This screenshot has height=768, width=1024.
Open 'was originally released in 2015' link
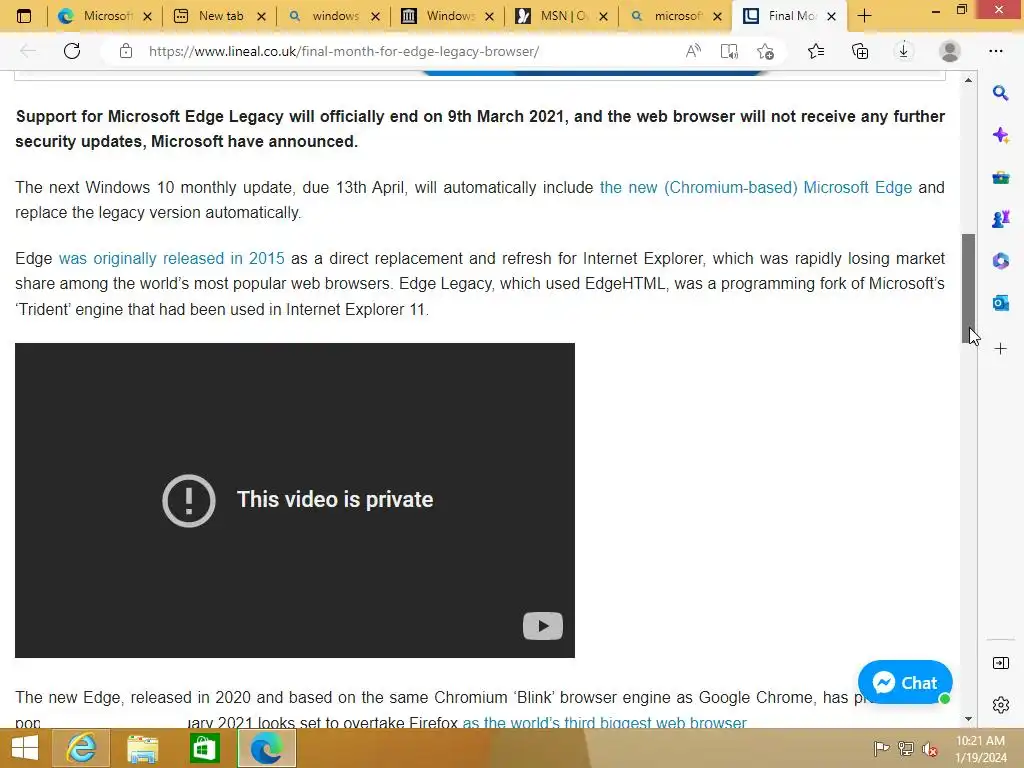(x=172, y=259)
